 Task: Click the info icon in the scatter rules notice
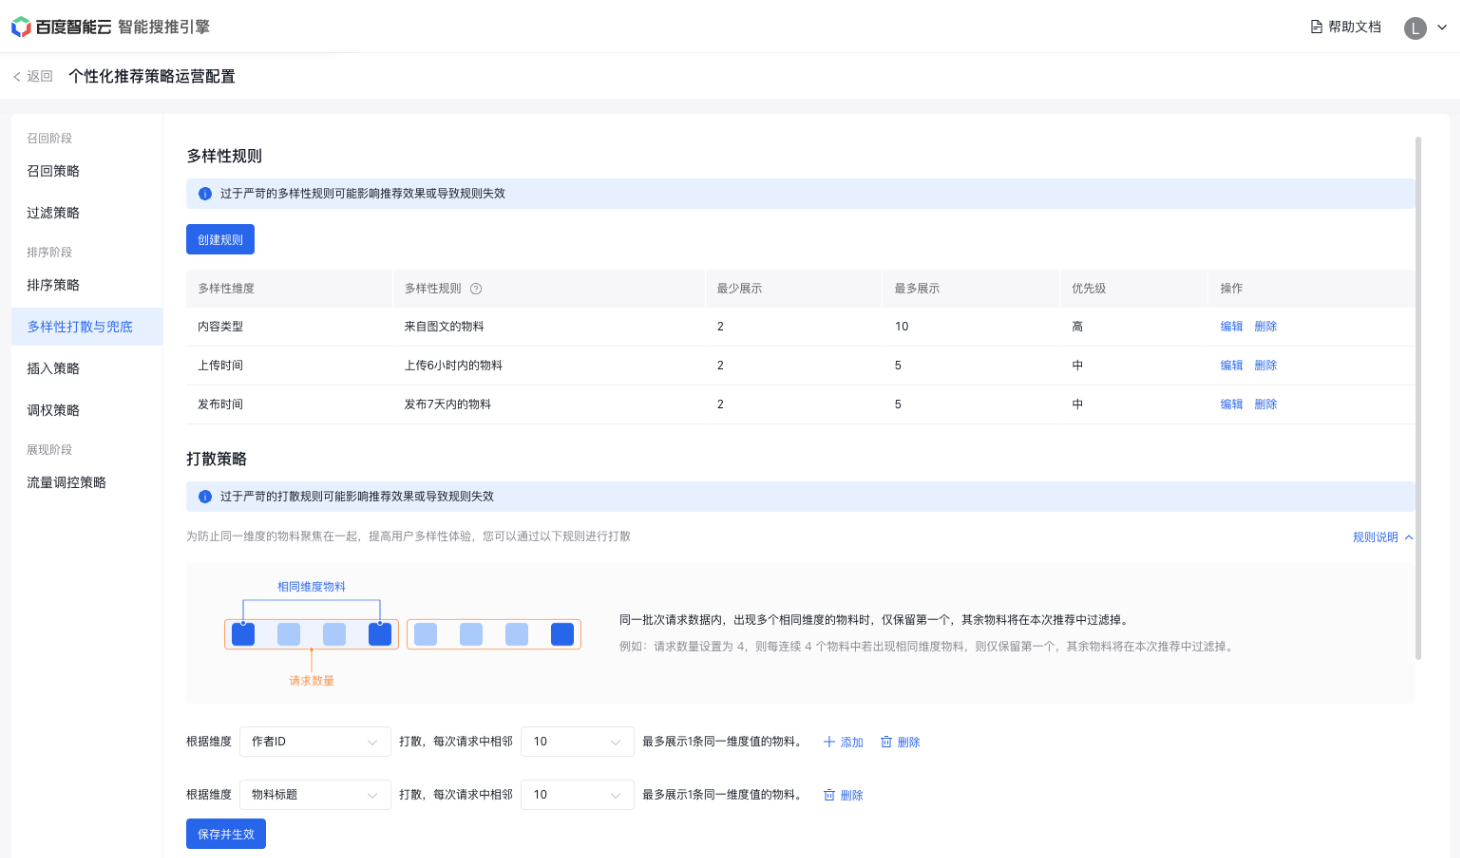click(x=205, y=497)
